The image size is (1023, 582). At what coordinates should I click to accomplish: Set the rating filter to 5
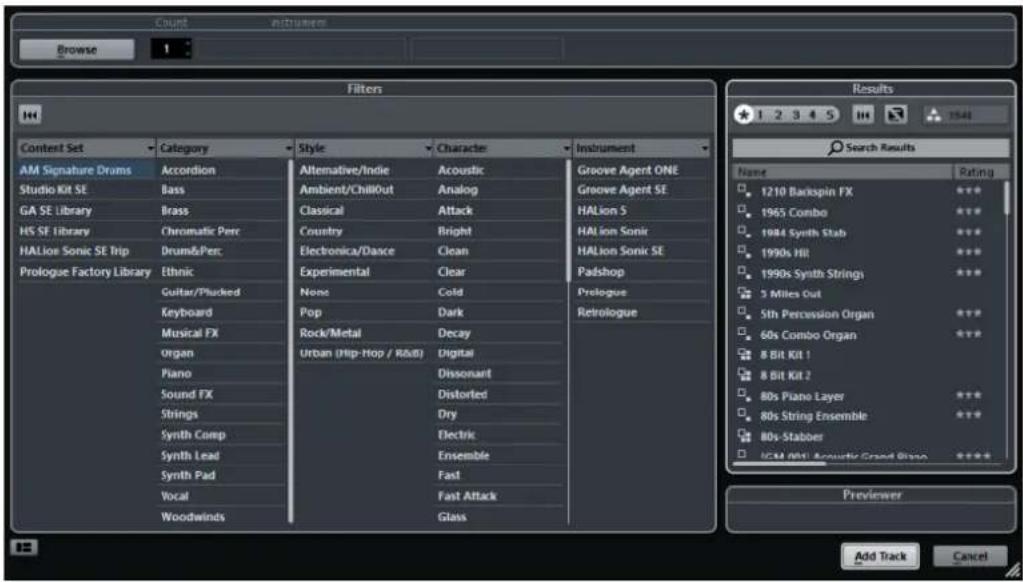pos(830,115)
